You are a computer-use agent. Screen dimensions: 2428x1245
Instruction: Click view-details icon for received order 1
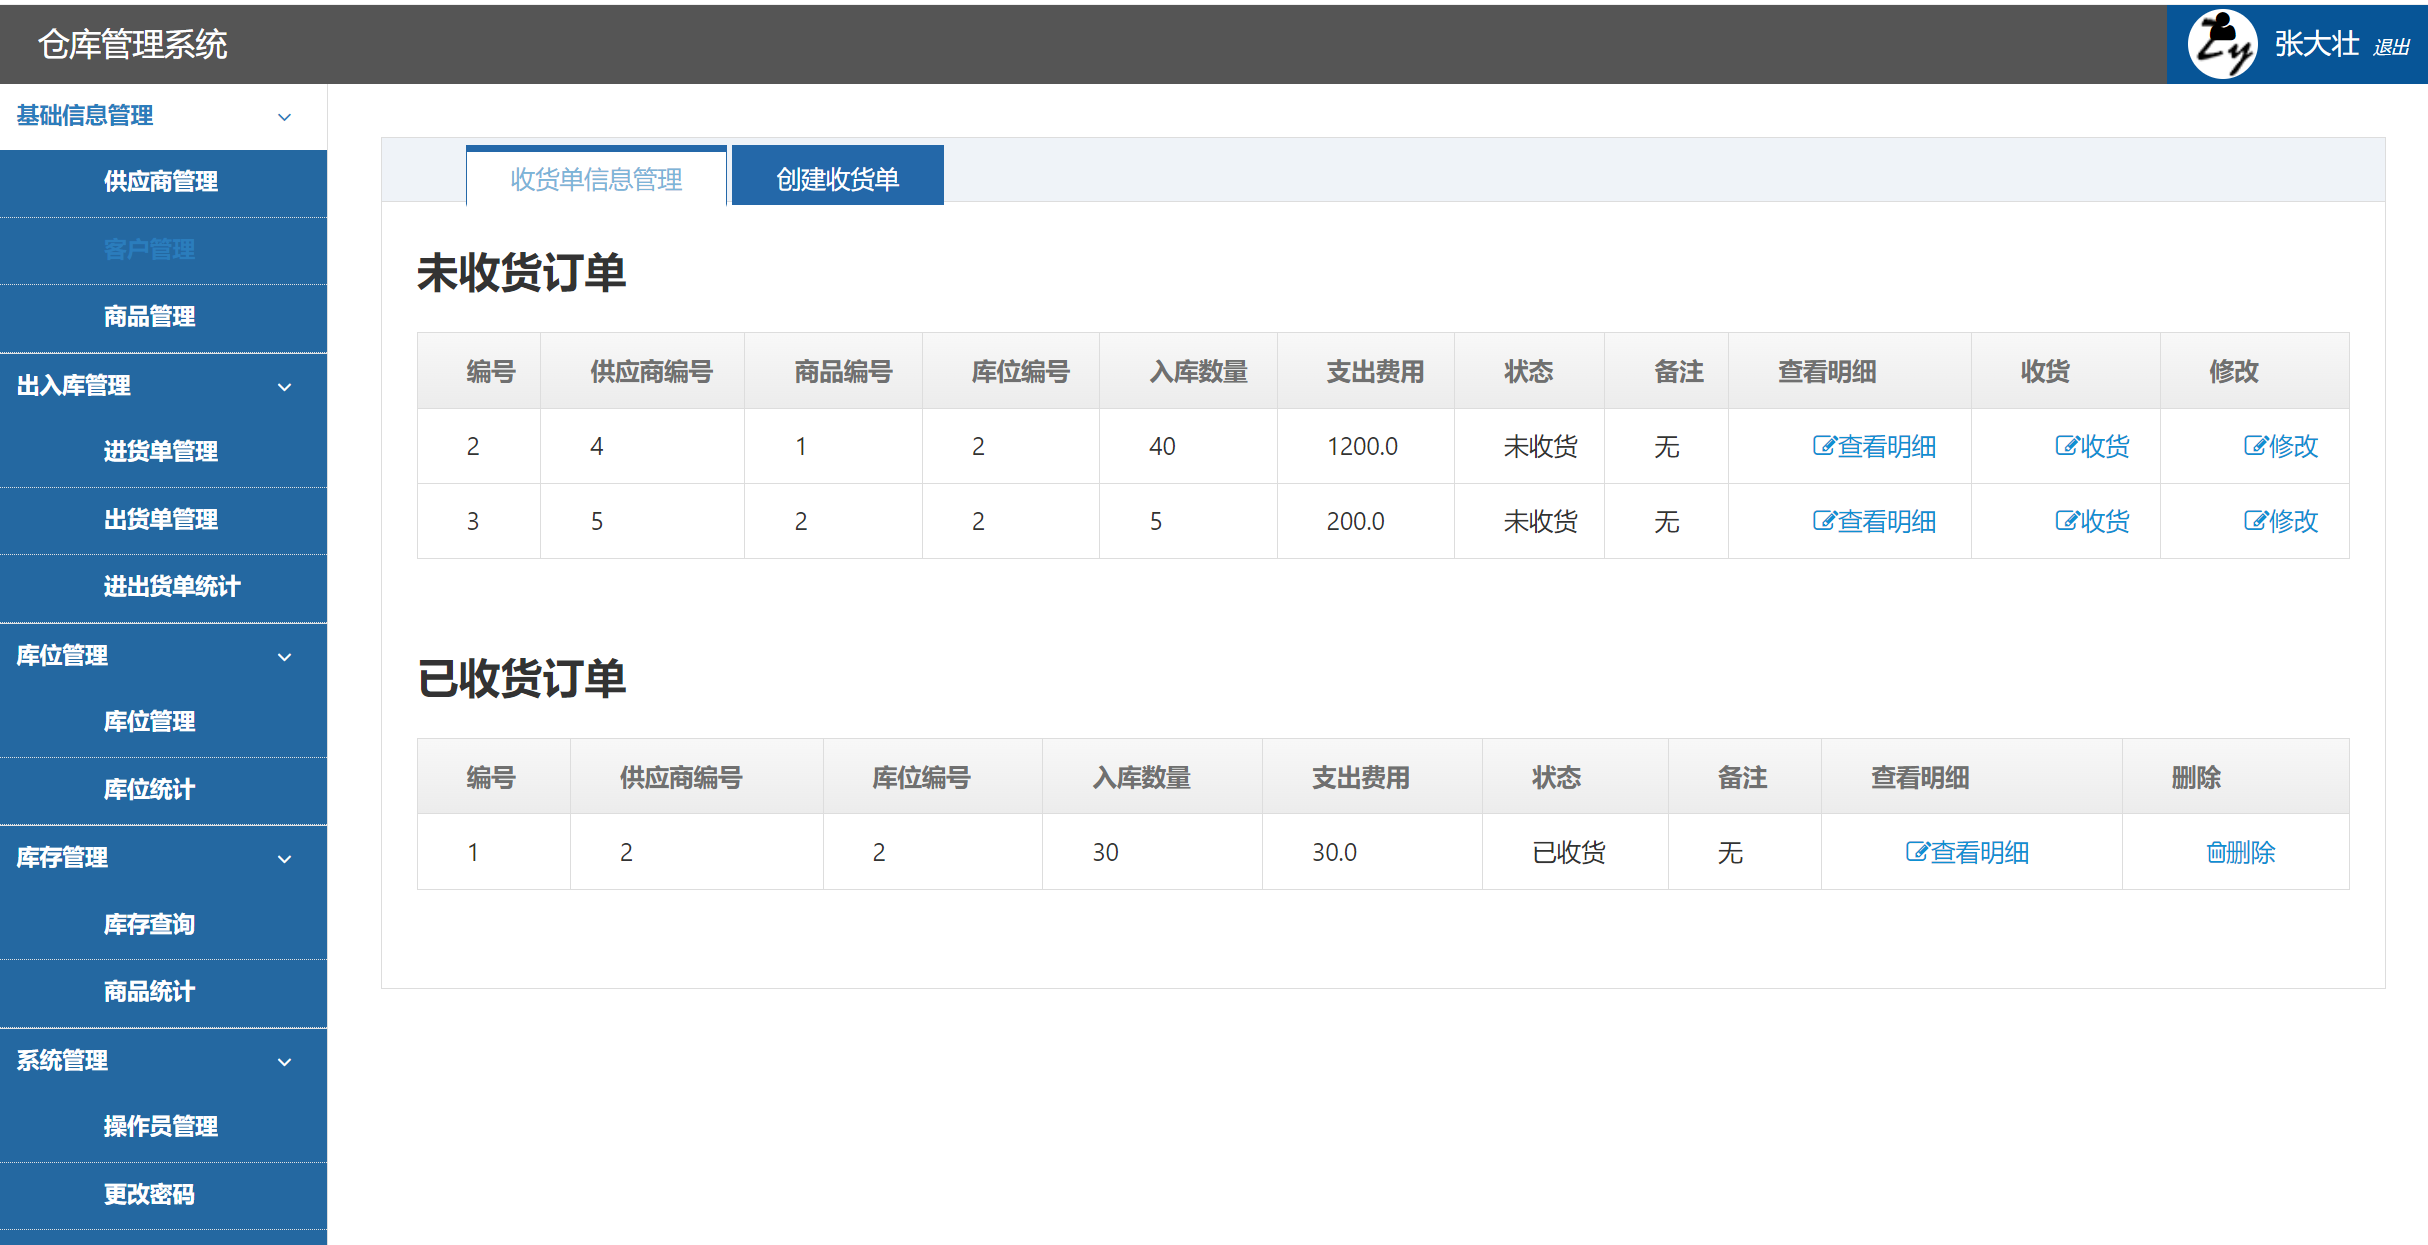(1917, 853)
